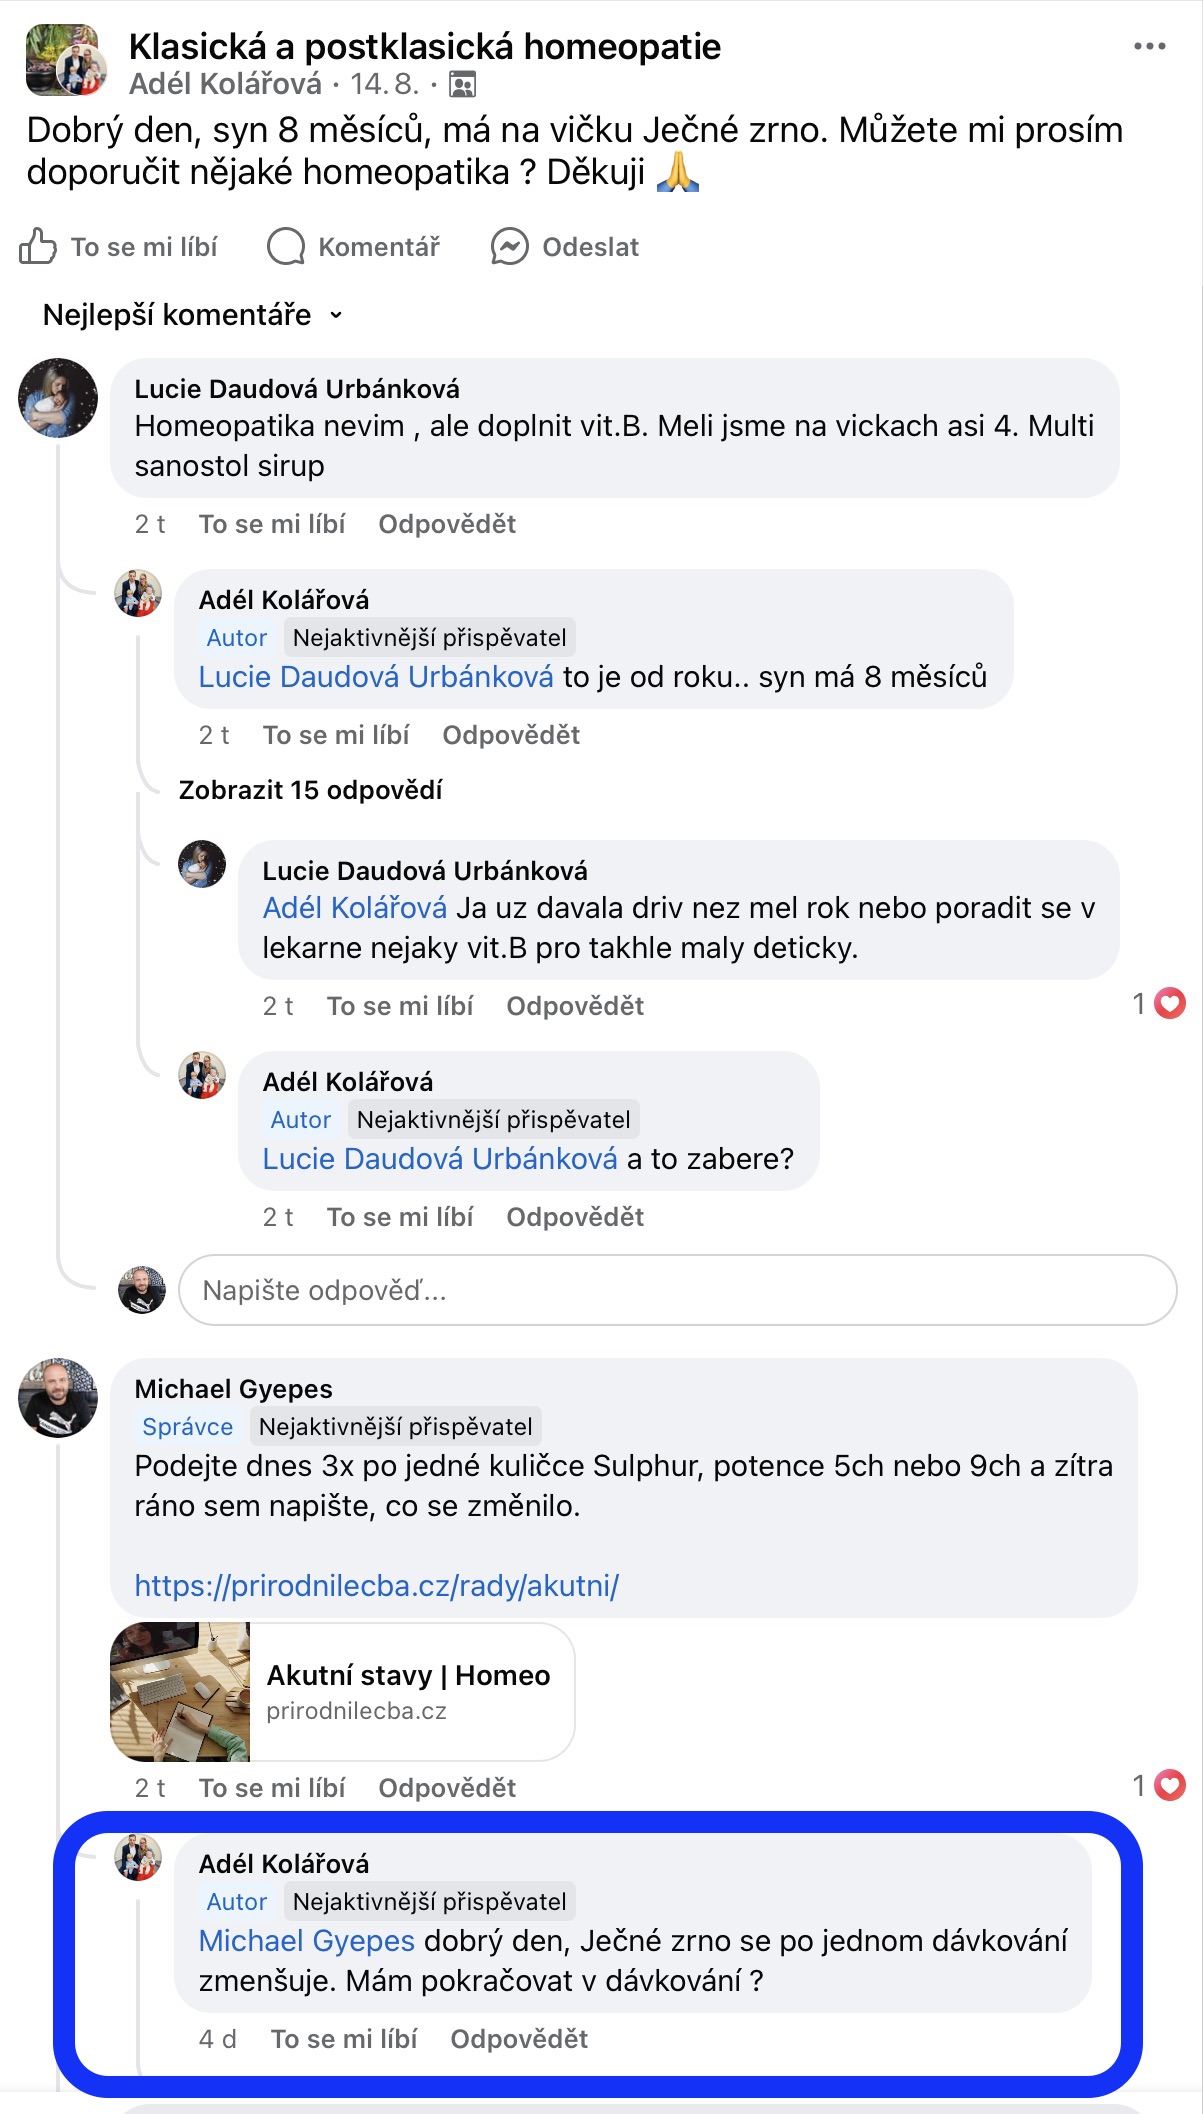Image resolution: width=1203 pixels, height=2114 pixels.
Task: Open the three-dots post options menu
Action: [x=1149, y=46]
